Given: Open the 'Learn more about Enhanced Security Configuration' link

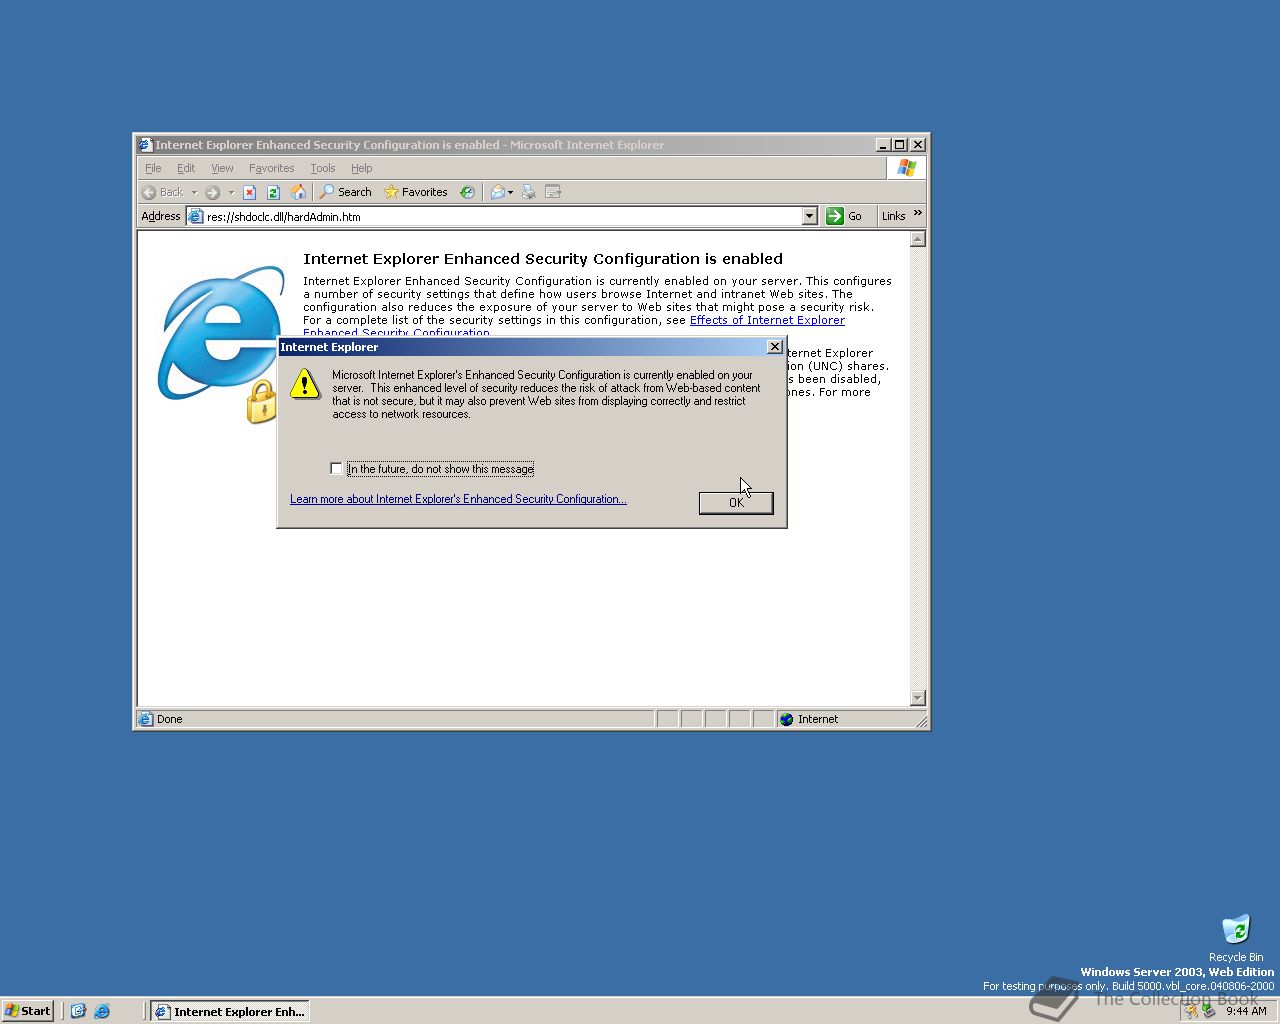Looking at the screenshot, I should 458,499.
